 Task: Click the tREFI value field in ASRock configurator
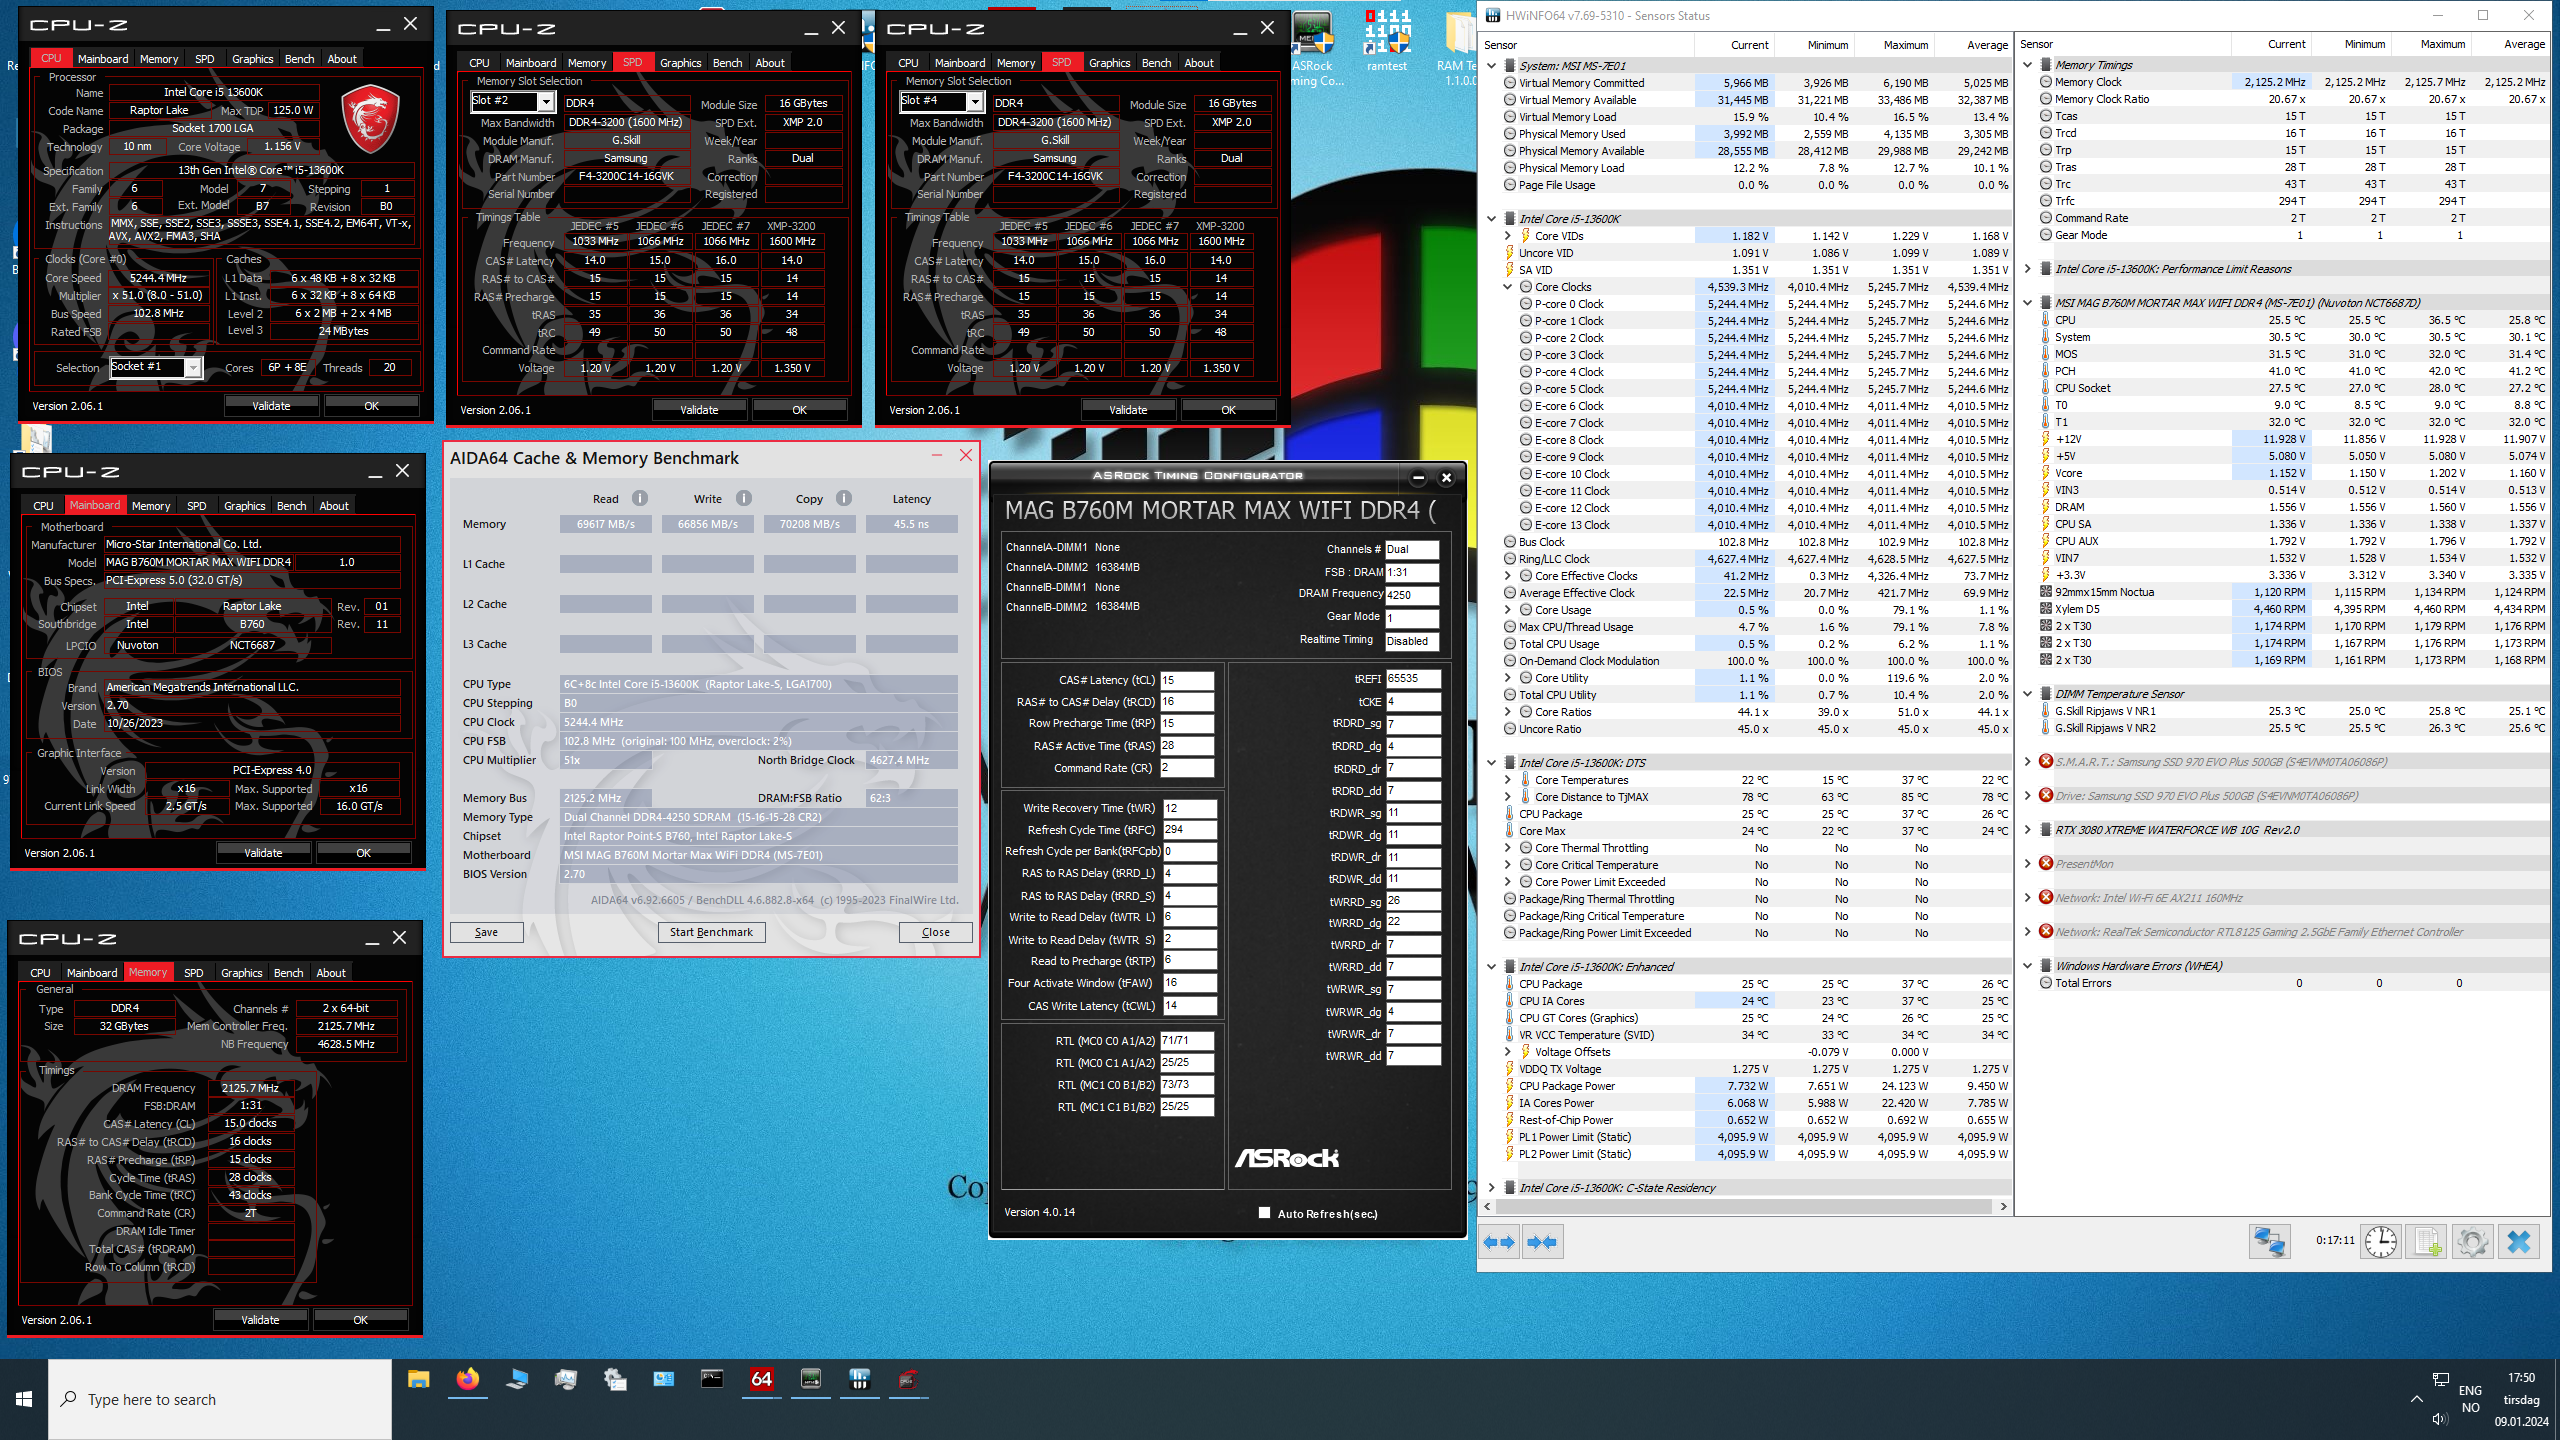pos(1413,678)
